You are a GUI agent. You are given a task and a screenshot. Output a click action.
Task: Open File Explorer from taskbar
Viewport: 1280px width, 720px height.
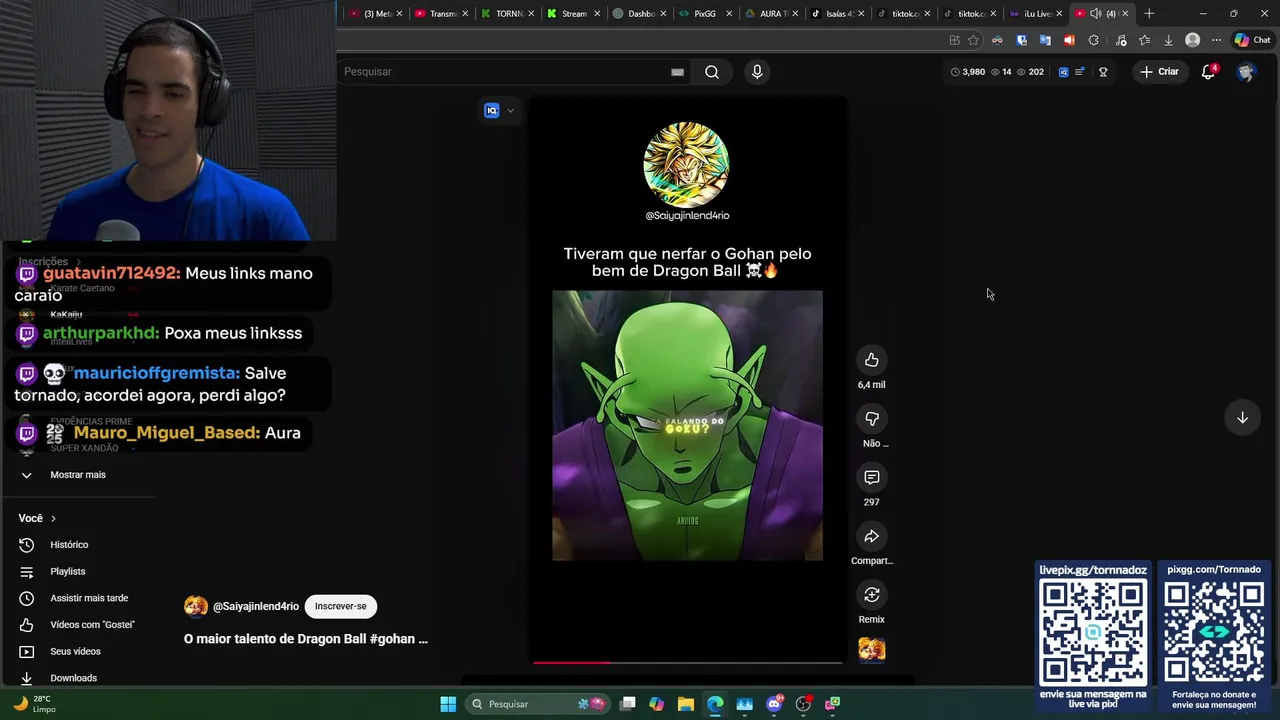tap(686, 704)
